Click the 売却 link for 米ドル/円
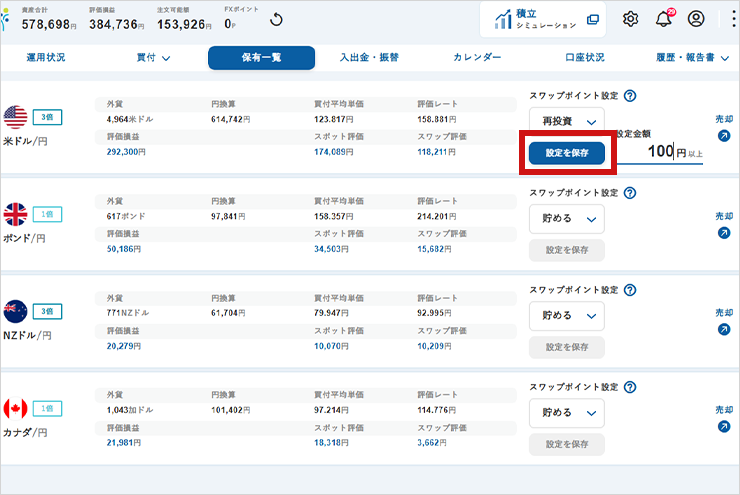Viewport: 740px width, 495px height. coord(724,119)
